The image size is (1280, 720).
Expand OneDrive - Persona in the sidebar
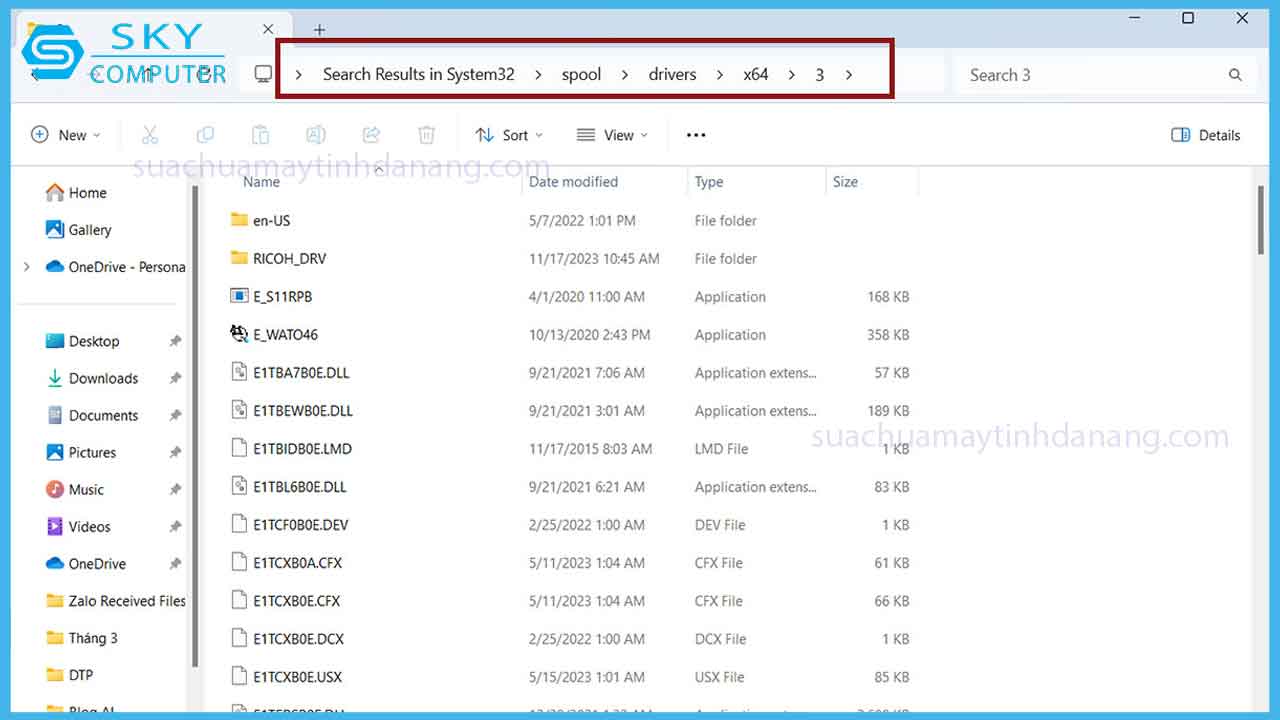pos(27,267)
